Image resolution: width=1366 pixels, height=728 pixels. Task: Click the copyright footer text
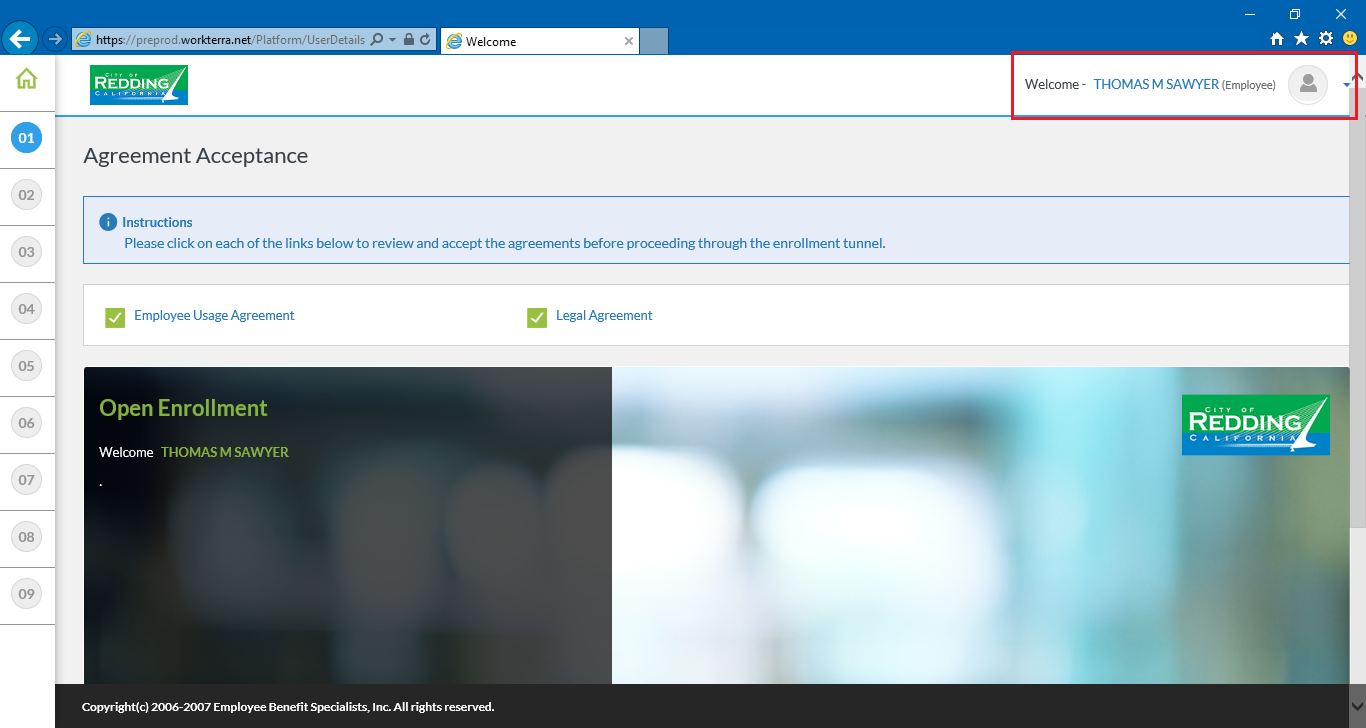288,707
